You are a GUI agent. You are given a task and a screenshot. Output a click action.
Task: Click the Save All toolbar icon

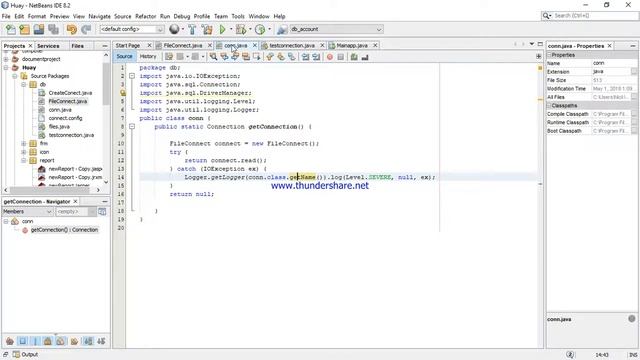tap(53, 29)
